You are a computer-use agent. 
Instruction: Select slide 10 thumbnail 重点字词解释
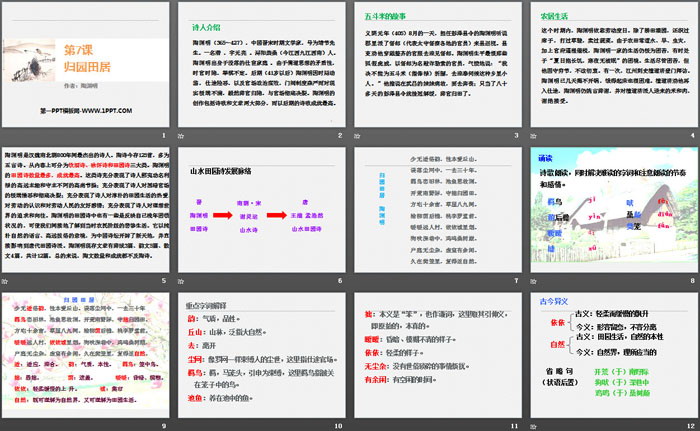(x=262, y=355)
